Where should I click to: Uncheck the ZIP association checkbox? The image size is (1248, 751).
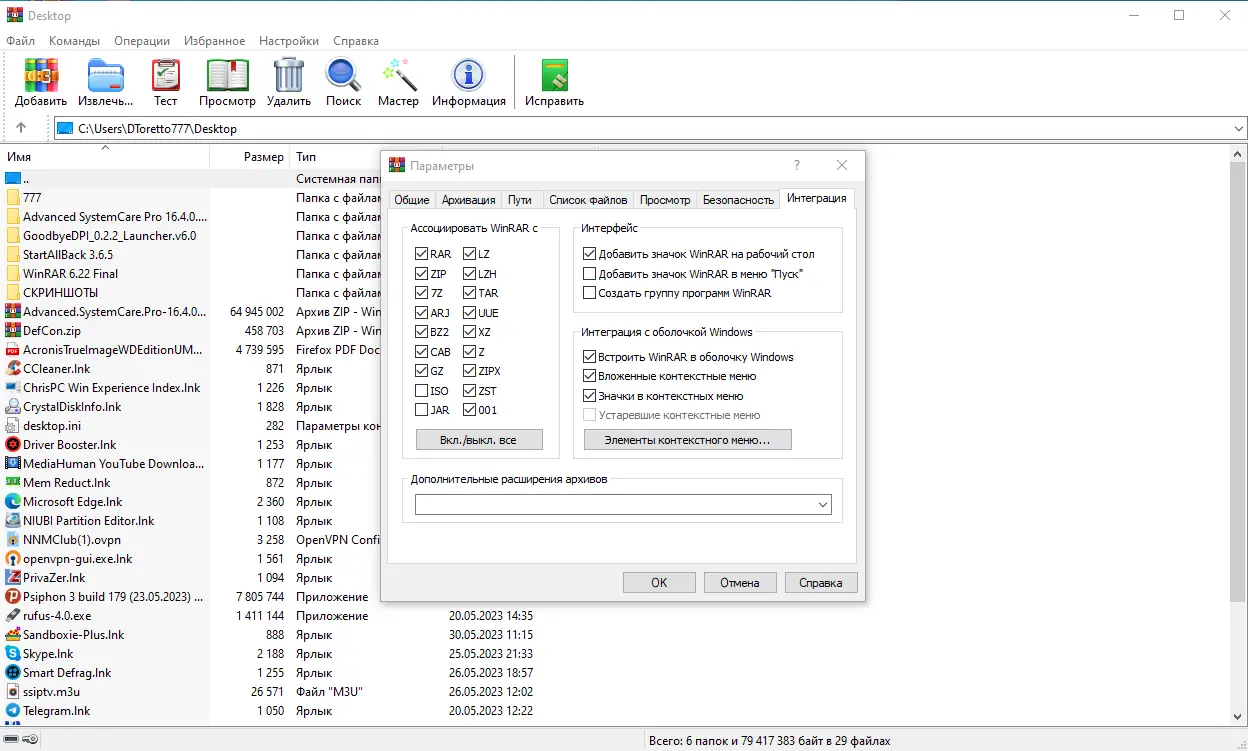pos(422,274)
